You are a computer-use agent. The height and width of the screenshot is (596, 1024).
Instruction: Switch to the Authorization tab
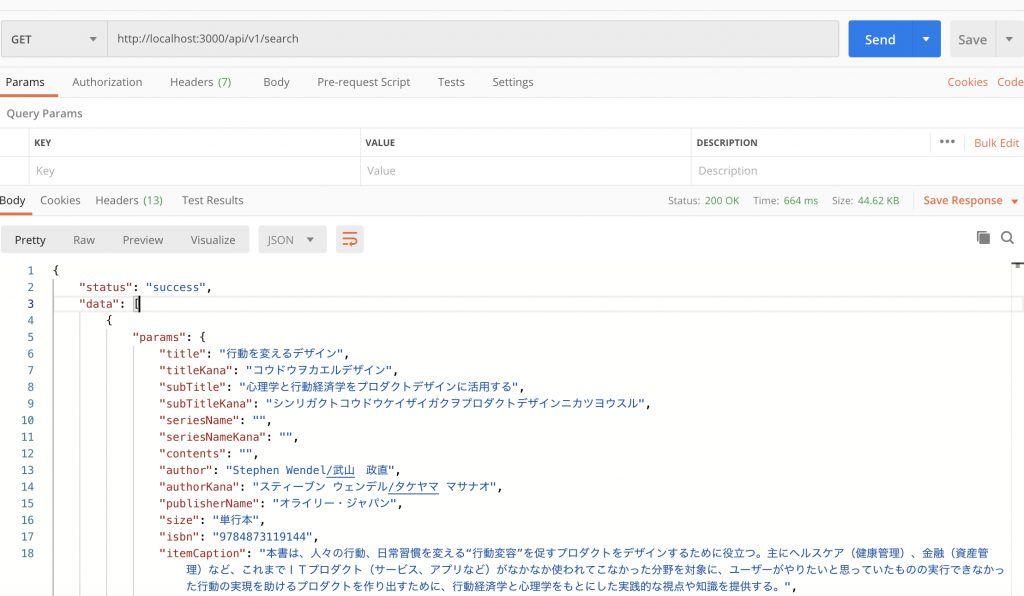click(107, 82)
